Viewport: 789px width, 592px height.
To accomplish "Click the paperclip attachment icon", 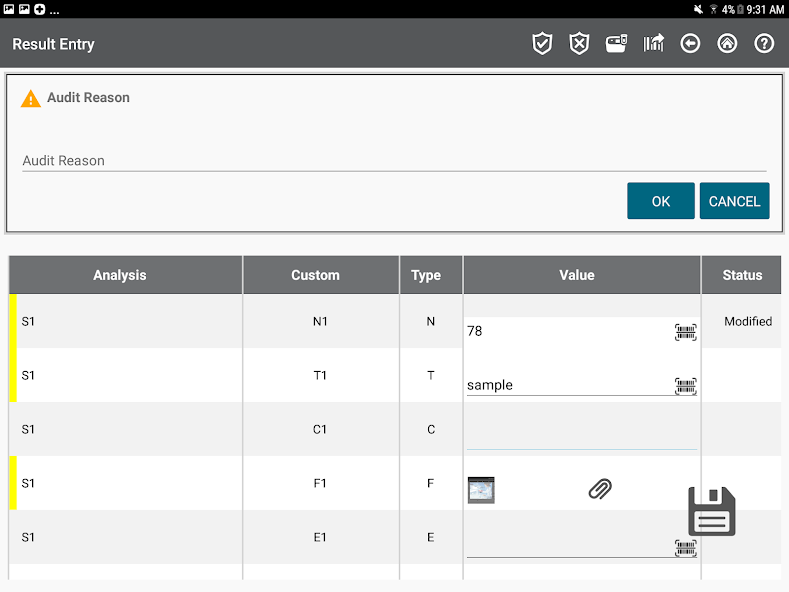I will (x=600, y=489).
